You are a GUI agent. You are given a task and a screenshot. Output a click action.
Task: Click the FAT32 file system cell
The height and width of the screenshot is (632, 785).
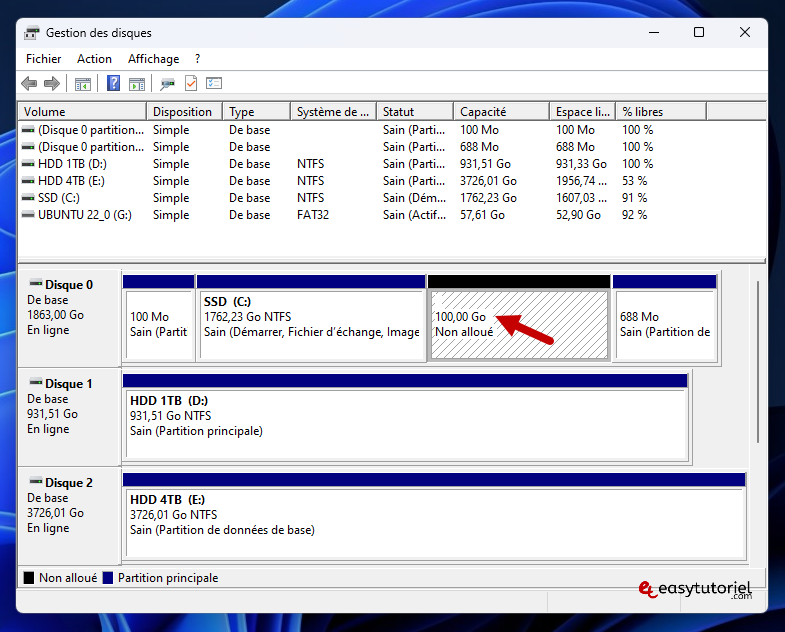coord(313,215)
